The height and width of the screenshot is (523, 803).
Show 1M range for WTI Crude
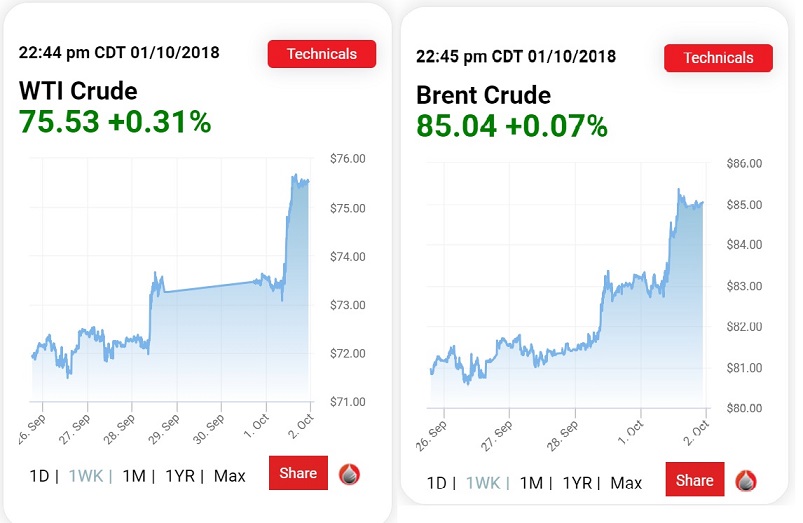tap(134, 476)
